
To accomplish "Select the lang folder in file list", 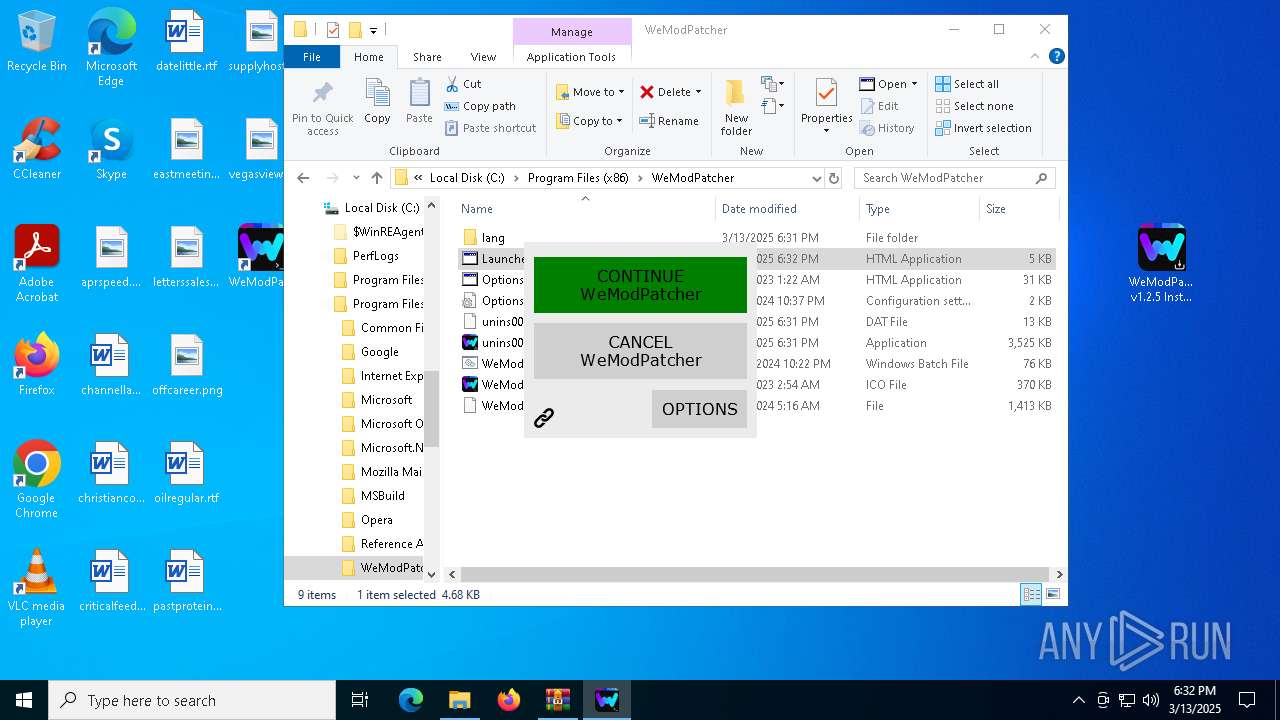I will [493, 238].
